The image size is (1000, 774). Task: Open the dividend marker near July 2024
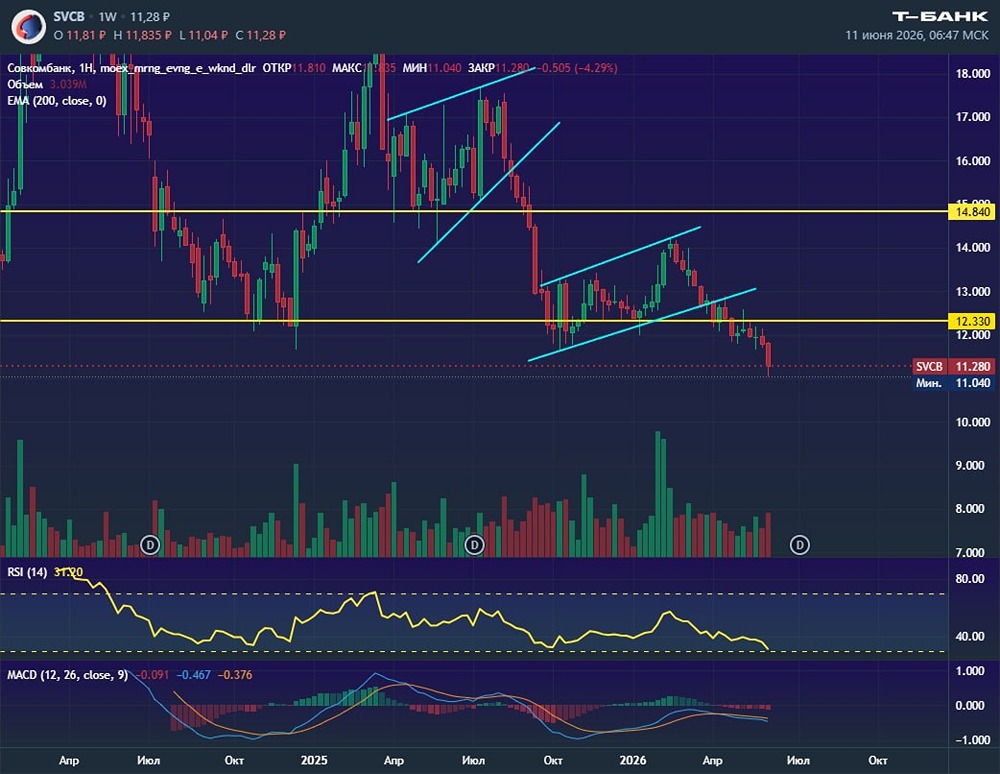(x=150, y=544)
